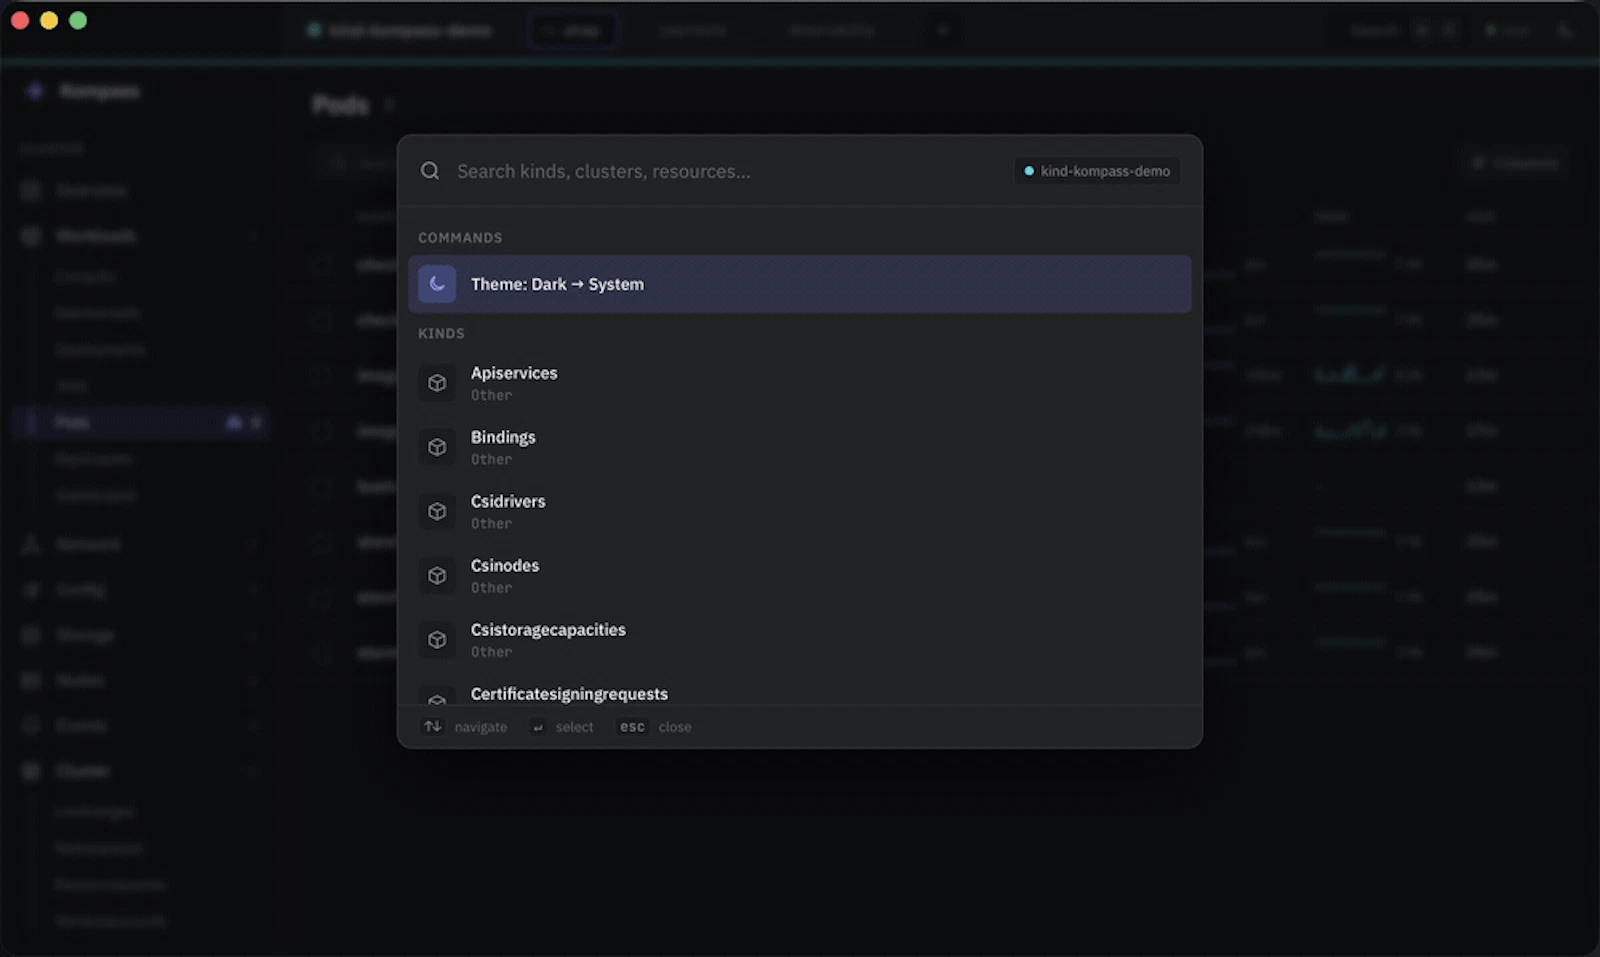Click the 'COMMANDS' section heading
This screenshot has width=1600, height=957.
(x=460, y=238)
